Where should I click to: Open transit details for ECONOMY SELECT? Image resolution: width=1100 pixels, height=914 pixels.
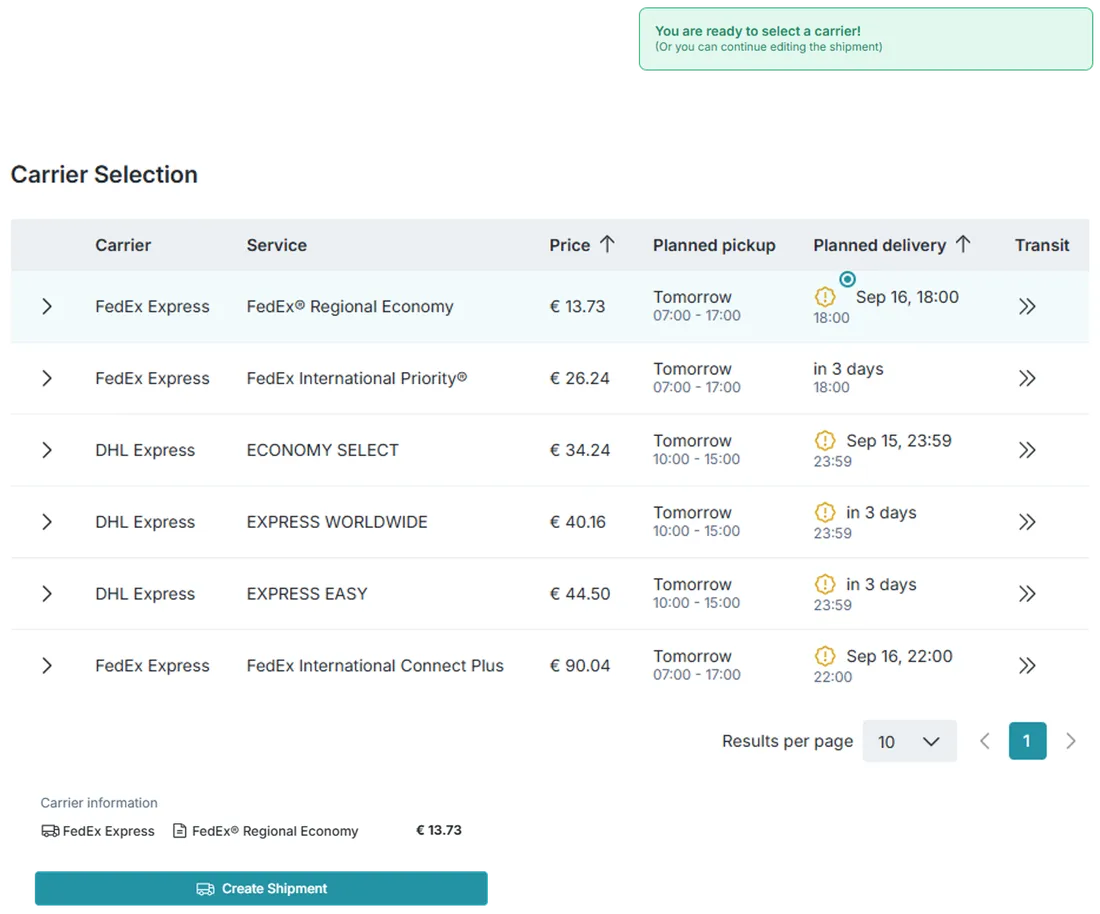[1027, 450]
